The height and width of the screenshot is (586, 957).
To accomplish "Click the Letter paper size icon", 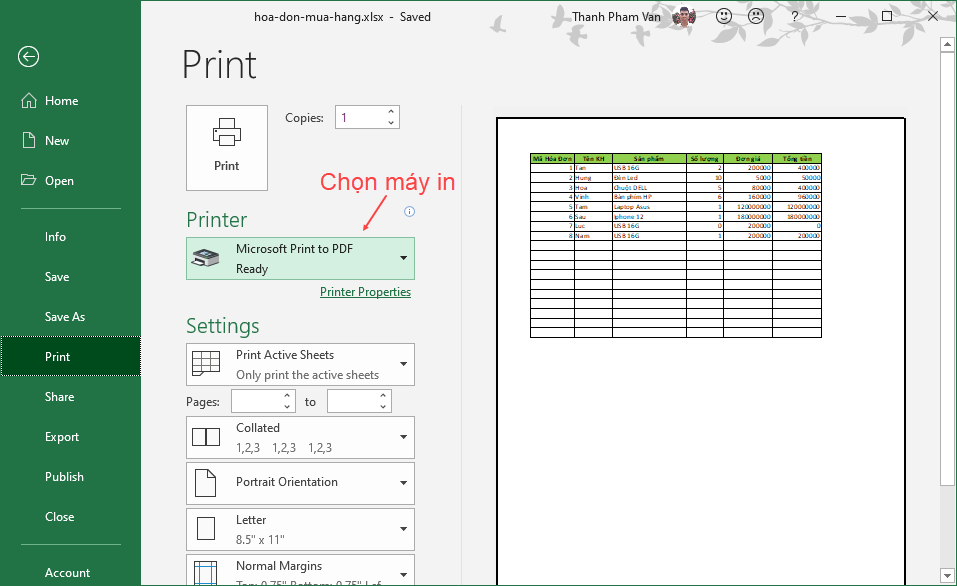I will click(206, 529).
